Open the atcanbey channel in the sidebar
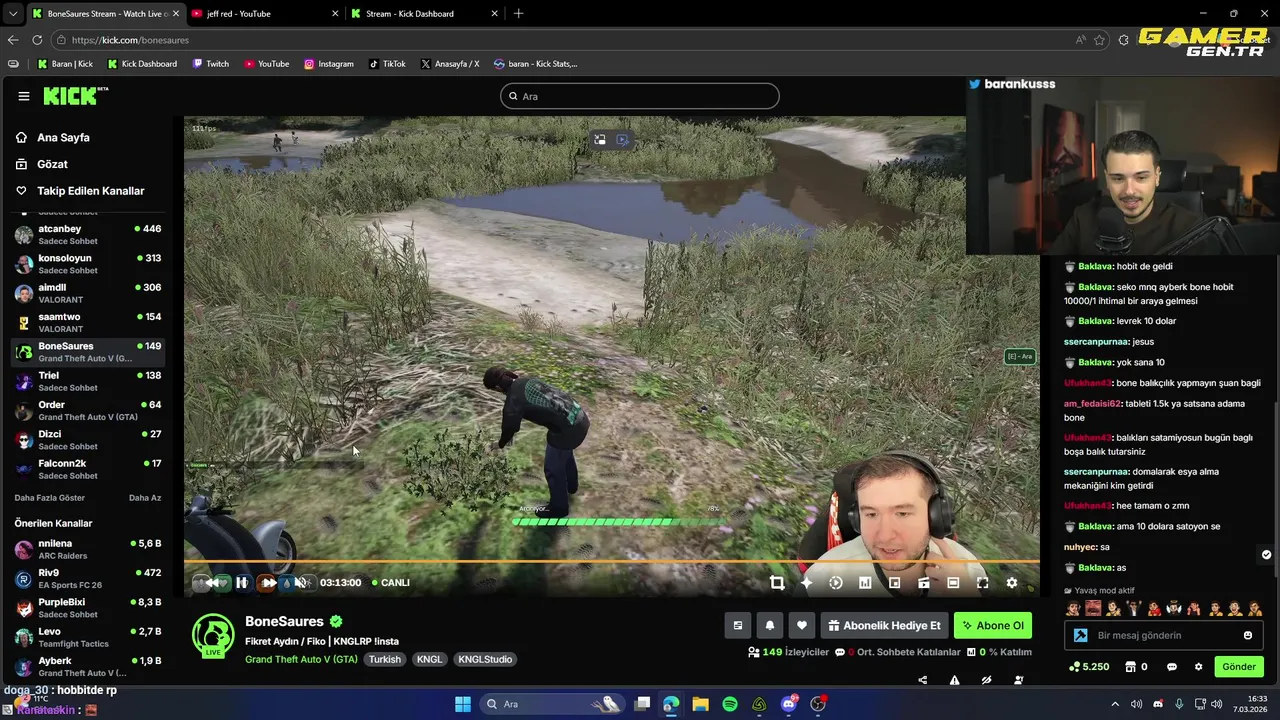This screenshot has width=1280, height=720. 88,235
